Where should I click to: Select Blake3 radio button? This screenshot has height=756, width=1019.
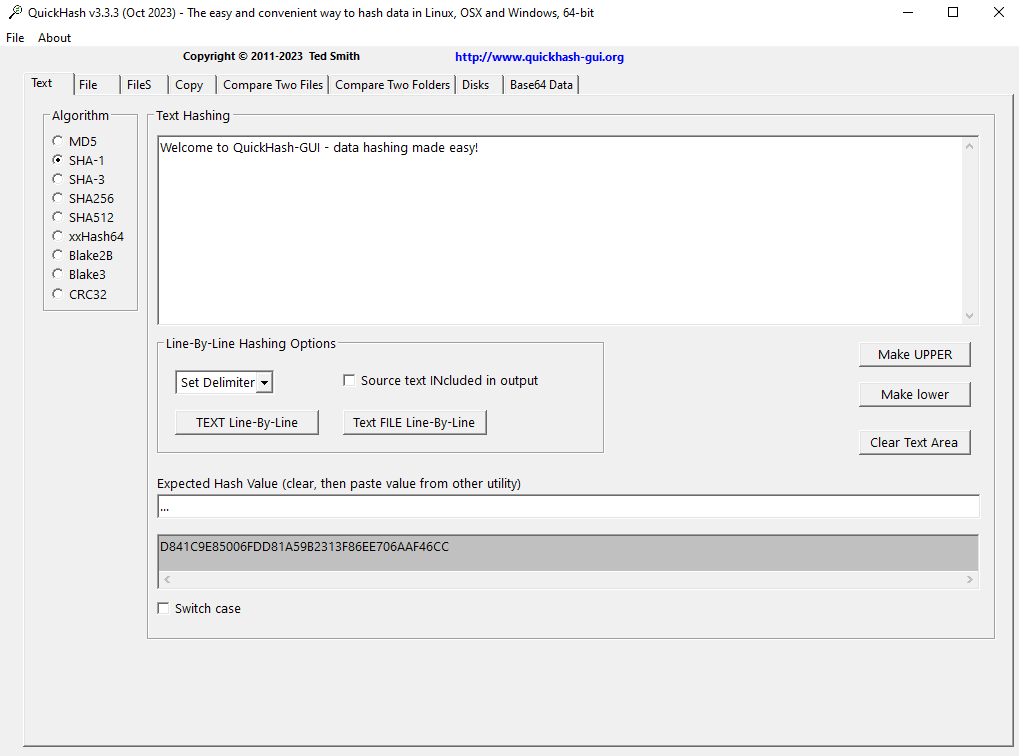[58, 274]
